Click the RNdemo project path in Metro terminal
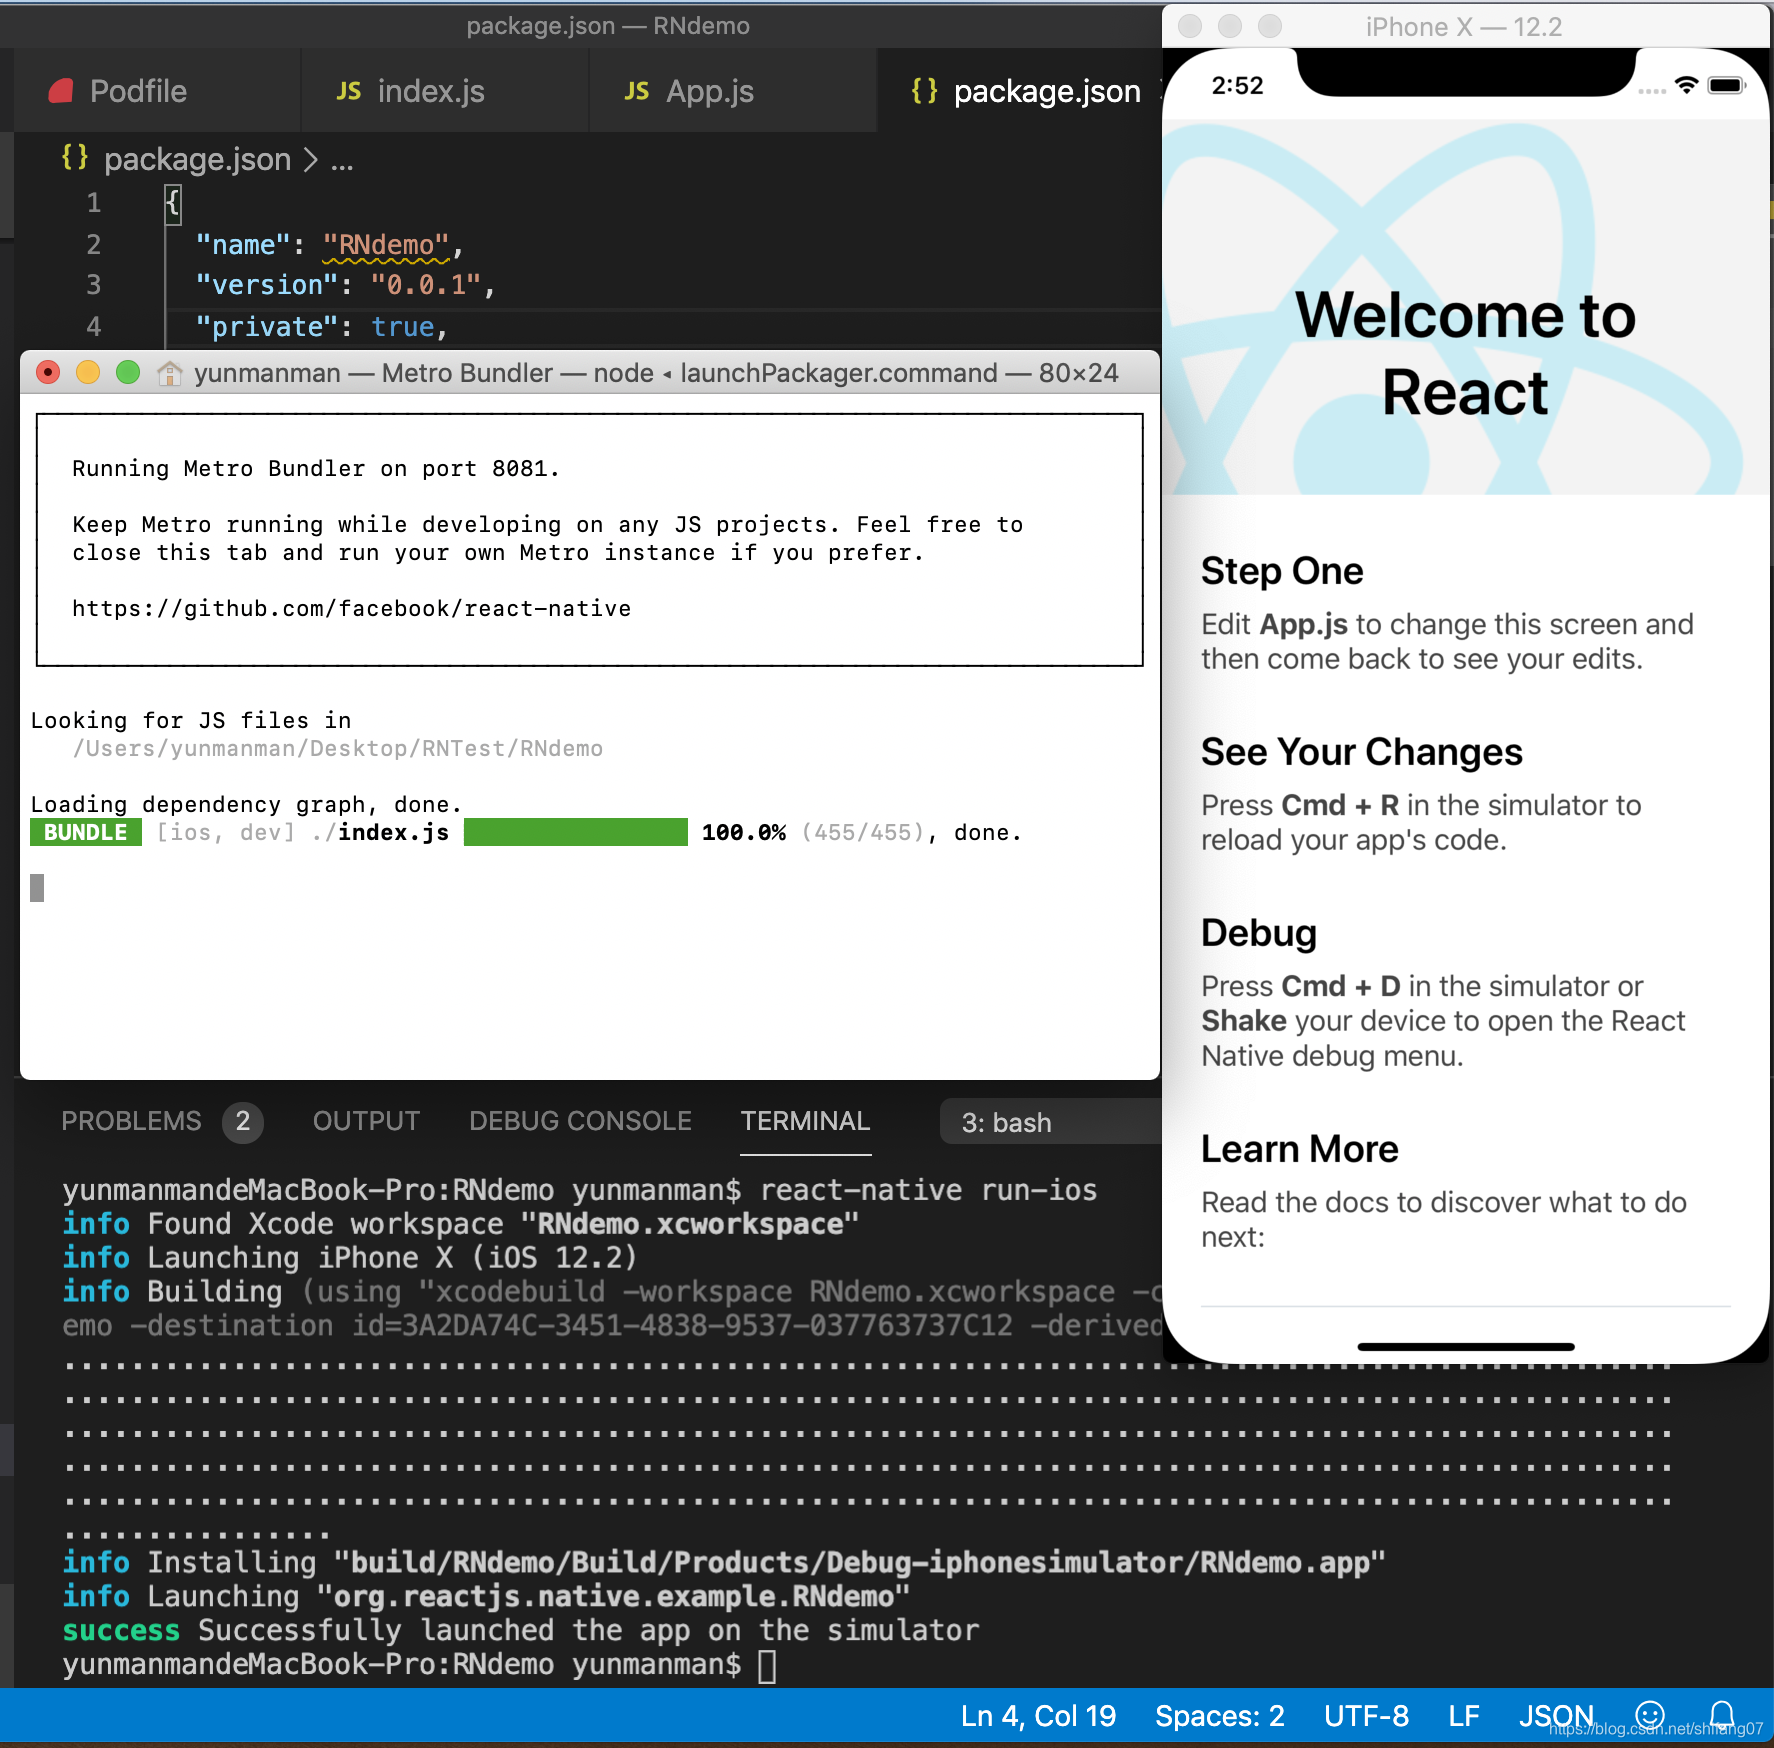The image size is (1774, 1748). [337, 748]
